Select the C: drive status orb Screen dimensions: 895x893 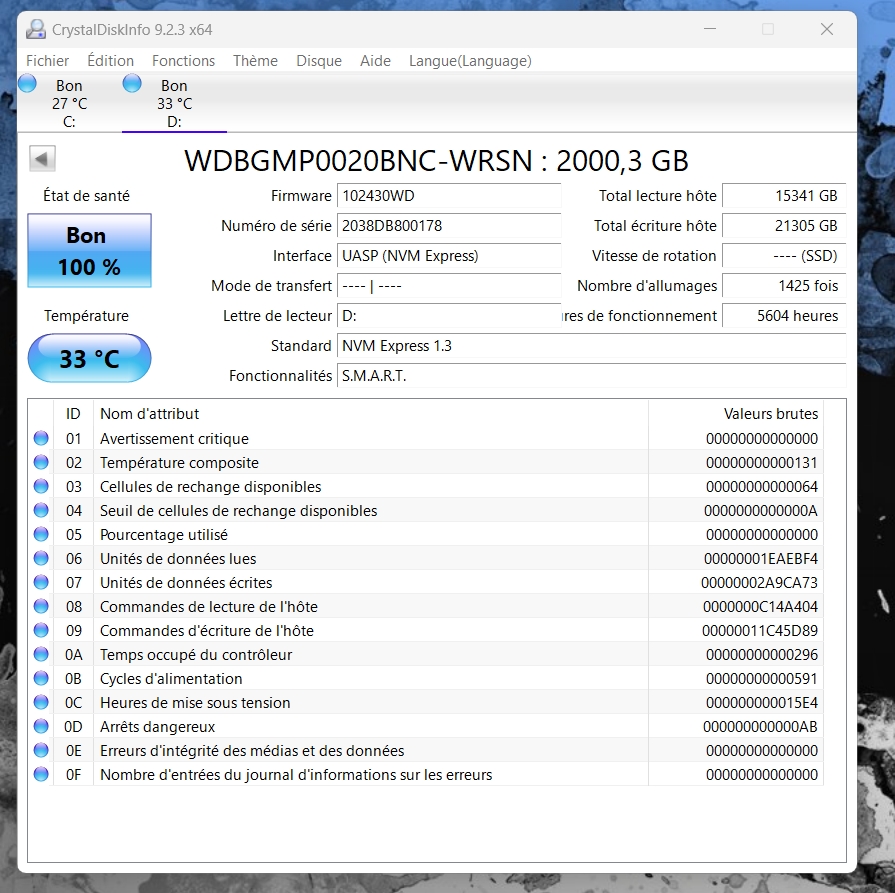(28, 84)
